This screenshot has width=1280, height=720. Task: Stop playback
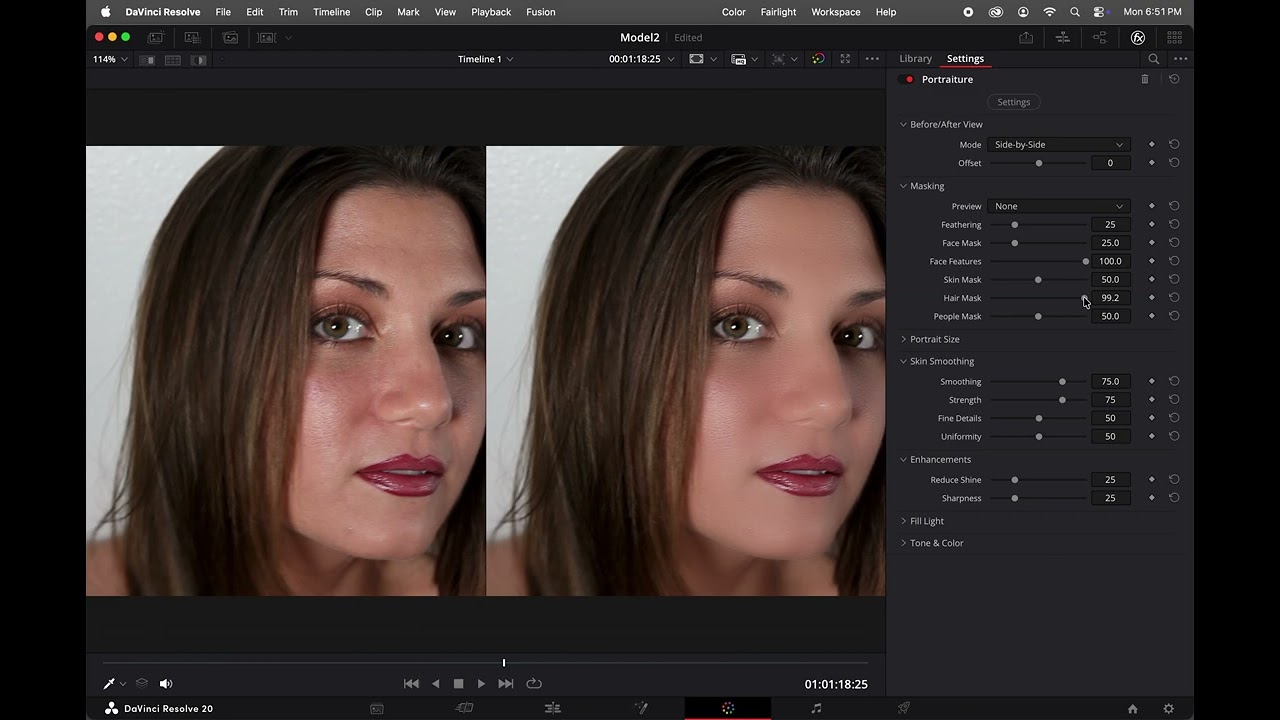pos(458,684)
